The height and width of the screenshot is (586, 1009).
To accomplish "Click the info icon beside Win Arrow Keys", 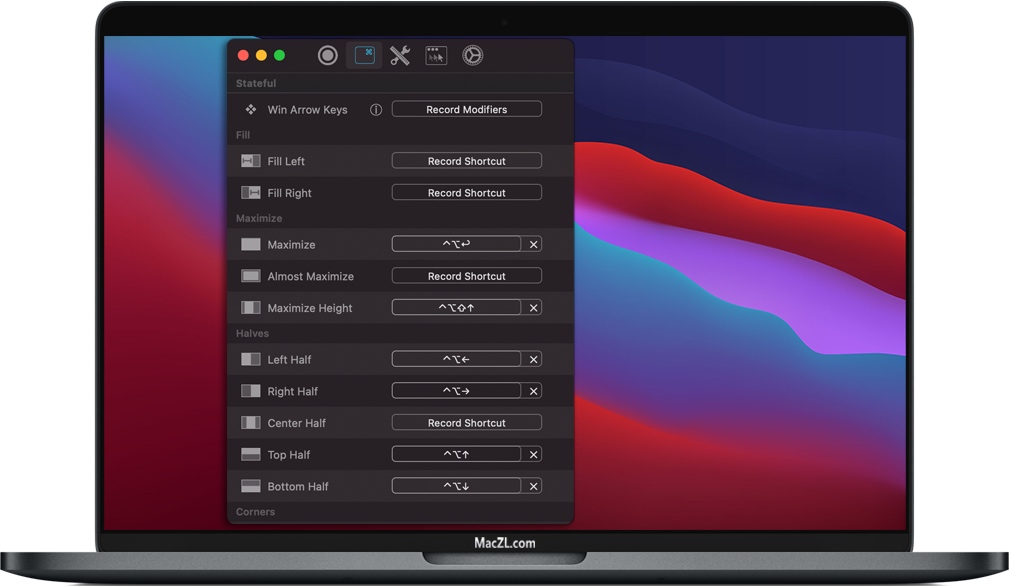I will [x=375, y=109].
